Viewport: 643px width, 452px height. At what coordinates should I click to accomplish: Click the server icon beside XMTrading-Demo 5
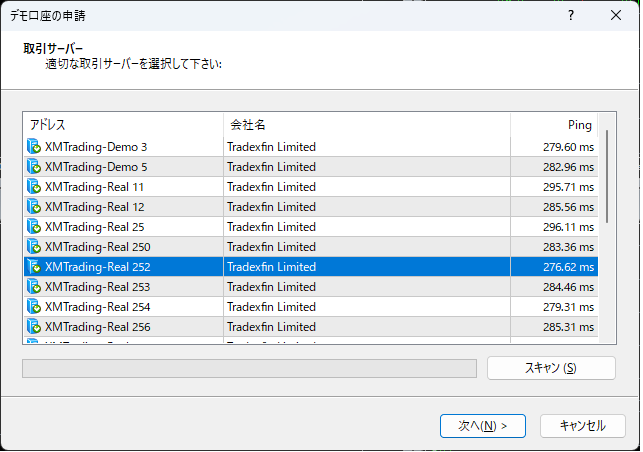(34, 167)
